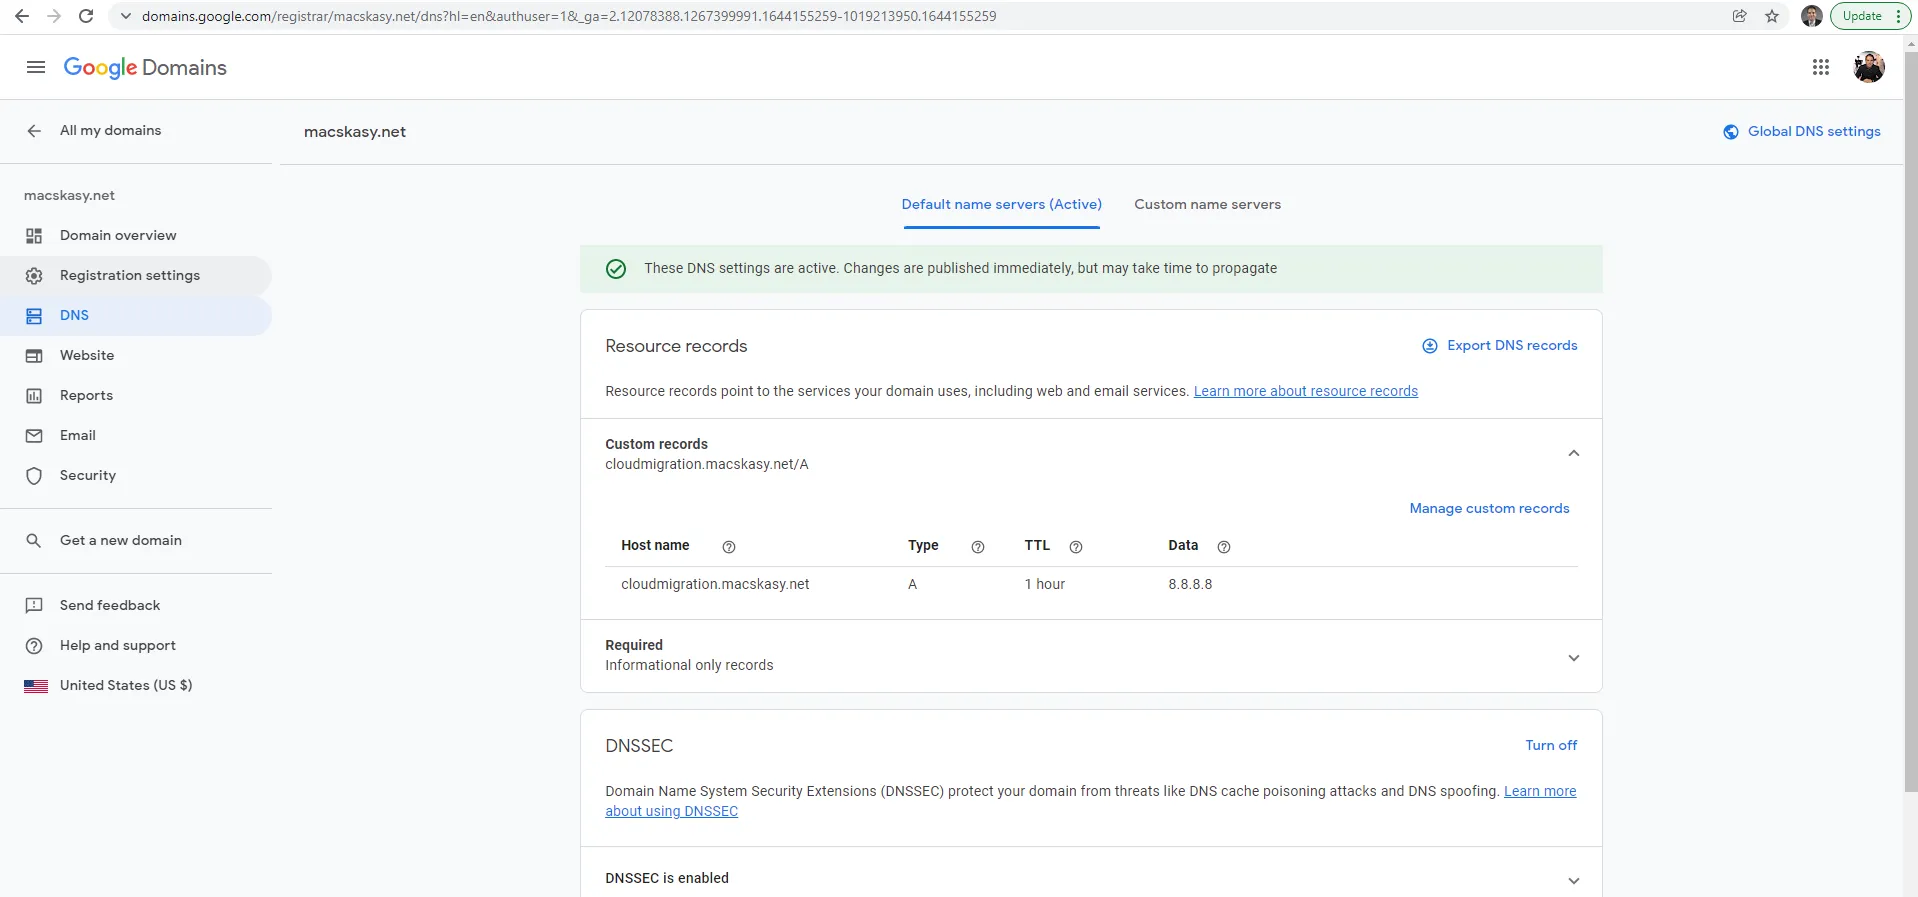Image resolution: width=1918 pixels, height=897 pixels.
Task: Click the site info dropdown in address bar
Action: pyautogui.click(x=125, y=16)
